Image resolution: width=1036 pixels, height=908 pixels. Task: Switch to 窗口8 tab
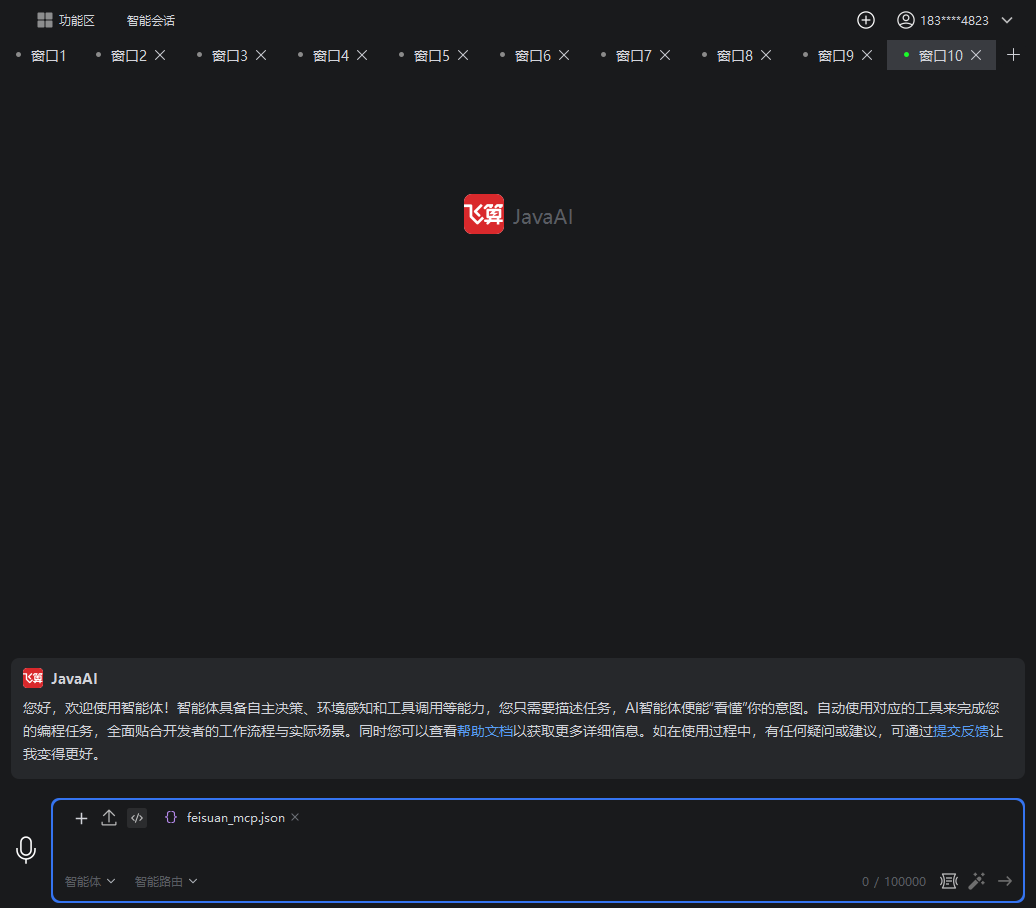pyautogui.click(x=735, y=56)
